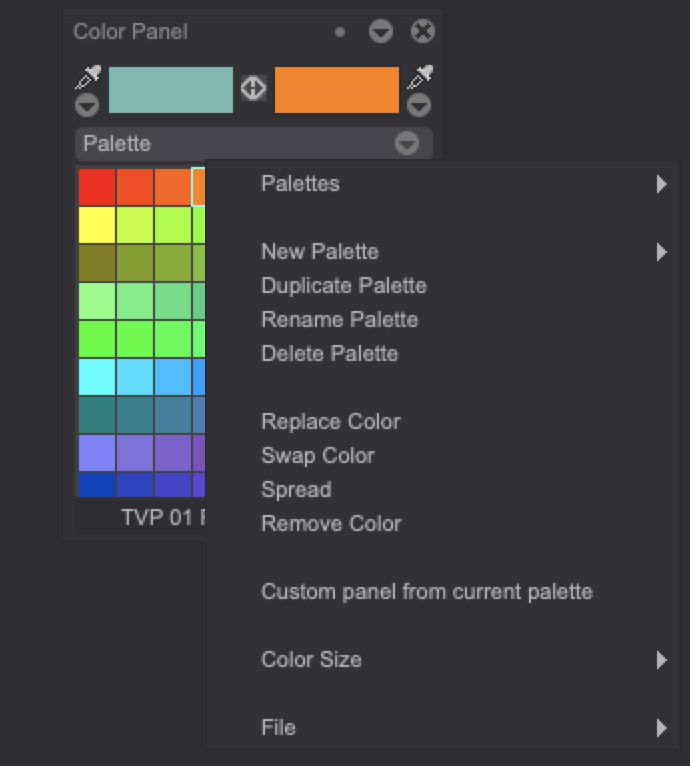Pick the pale green swatch in fourth row

pos(97,301)
